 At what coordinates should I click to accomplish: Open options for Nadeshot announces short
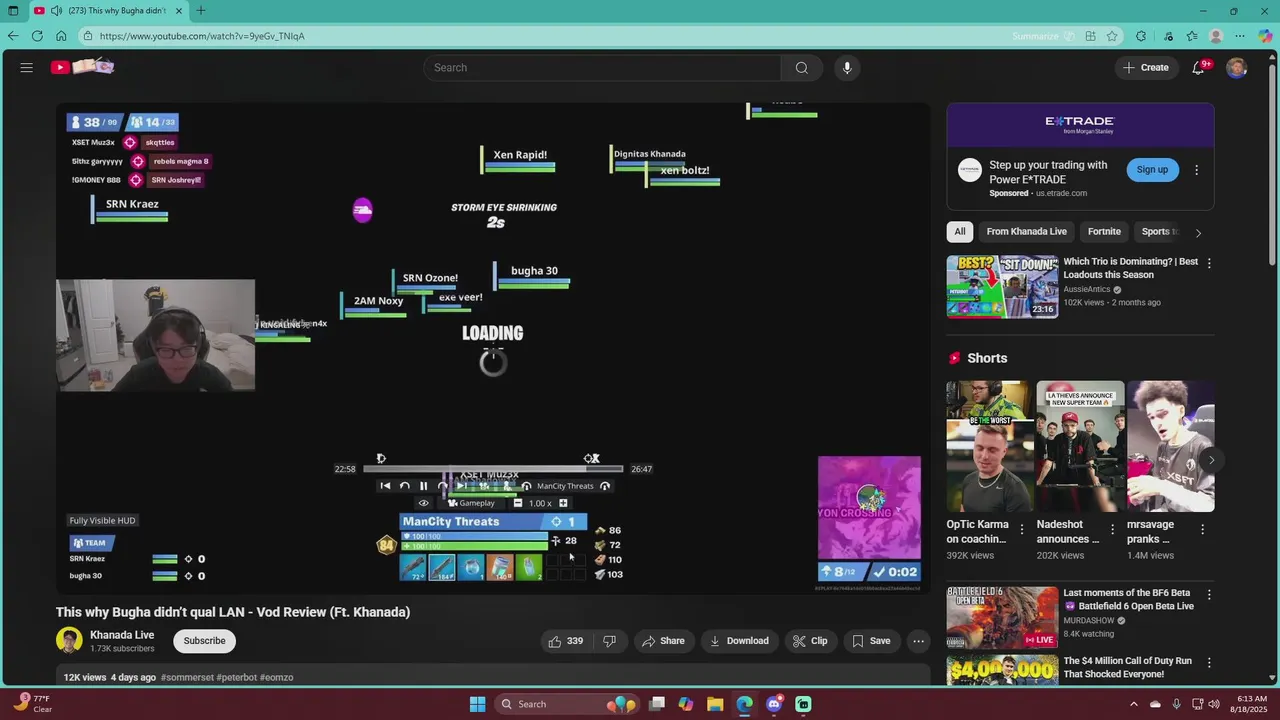[1112, 529]
